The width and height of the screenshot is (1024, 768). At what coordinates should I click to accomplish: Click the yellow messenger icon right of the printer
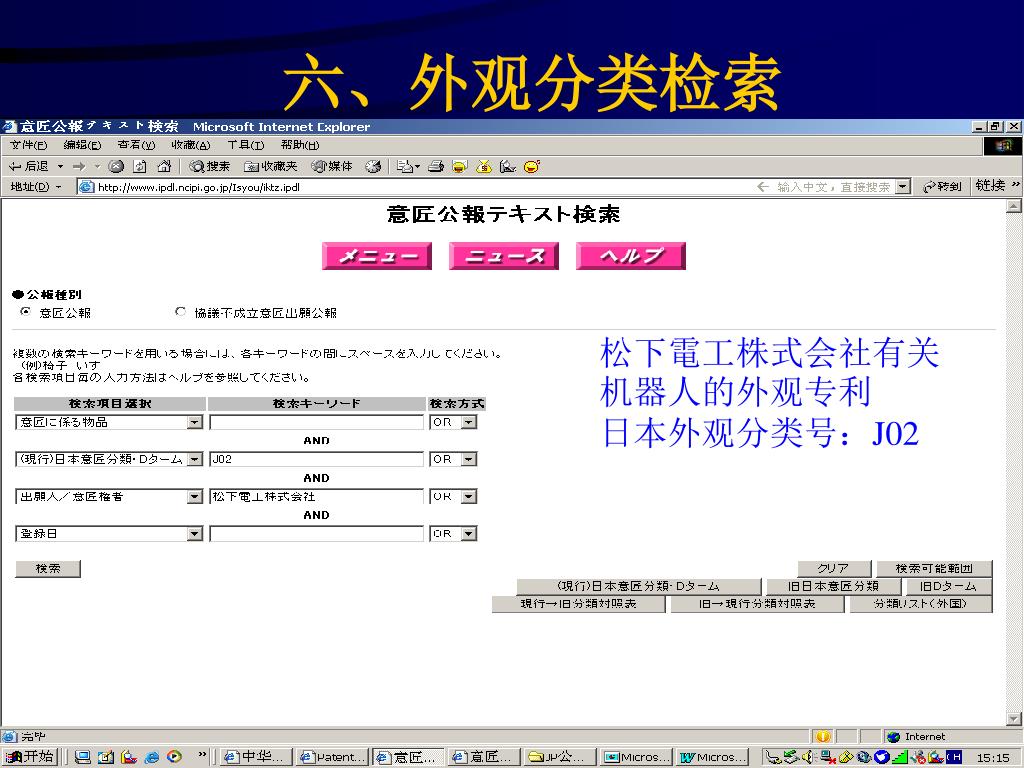click(x=460, y=167)
